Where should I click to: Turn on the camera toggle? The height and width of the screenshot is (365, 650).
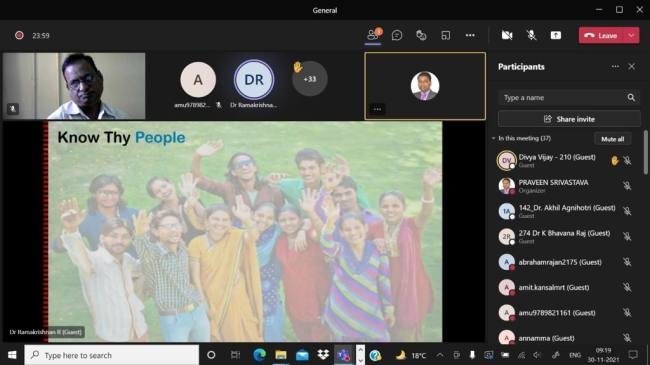point(507,36)
